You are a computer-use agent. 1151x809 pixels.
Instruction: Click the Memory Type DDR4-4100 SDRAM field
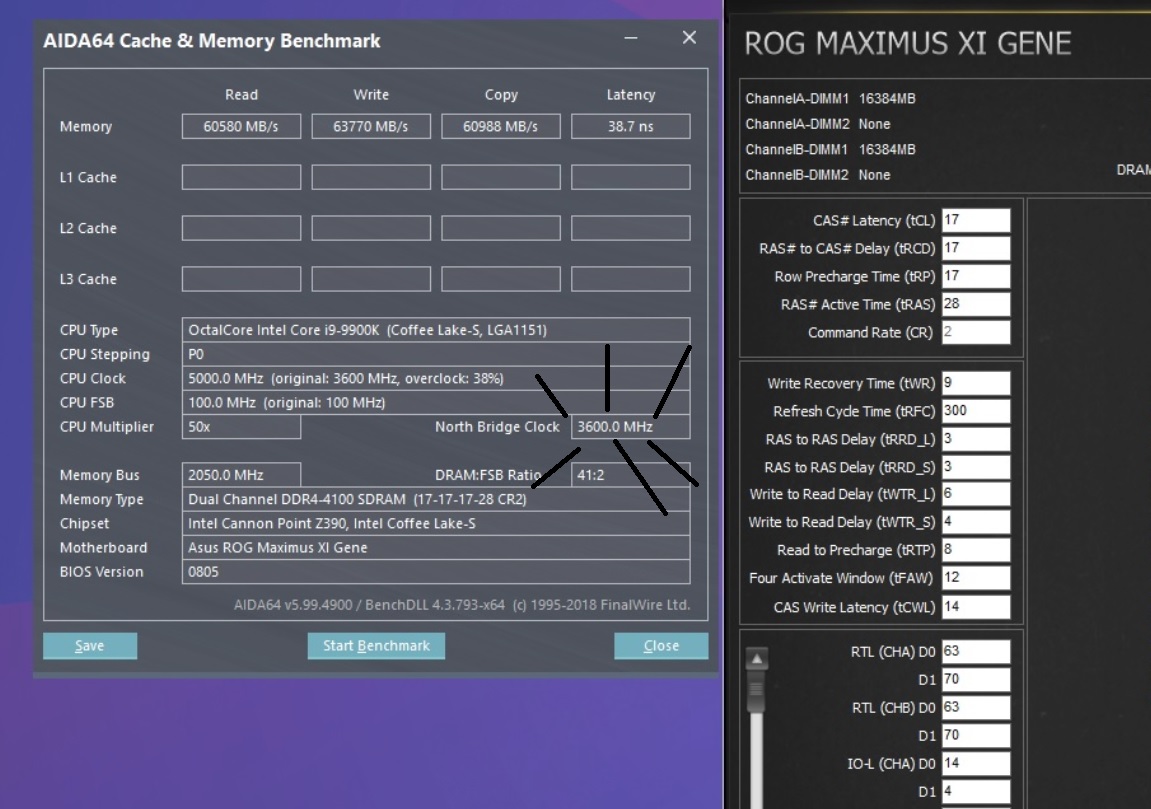coord(436,499)
